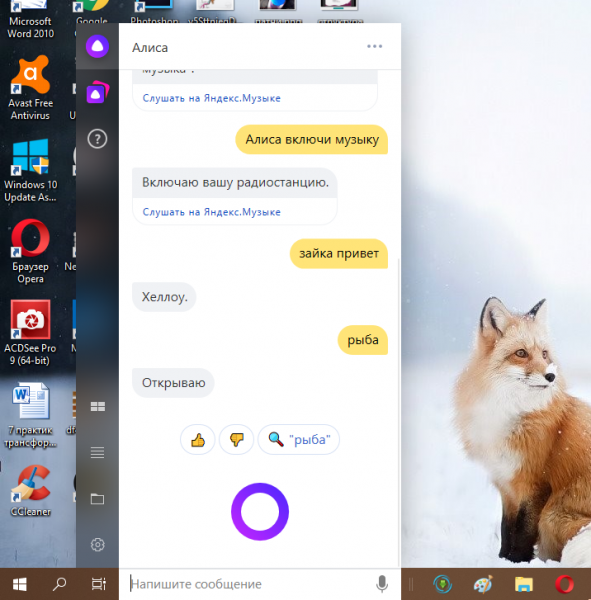
Task: Click into the Напишите сообщение input field
Action: [249, 584]
